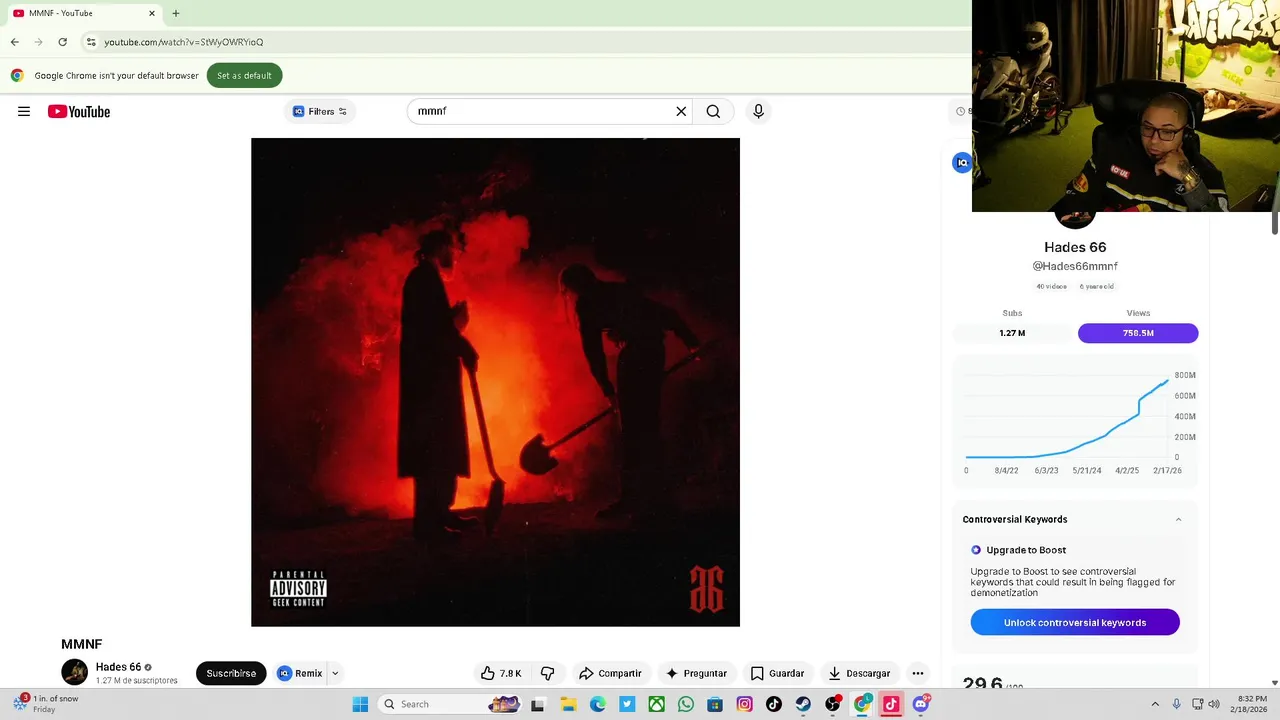Save the video with Guardar
This screenshot has height=720, width=1280.
click(x=777, y=673)
